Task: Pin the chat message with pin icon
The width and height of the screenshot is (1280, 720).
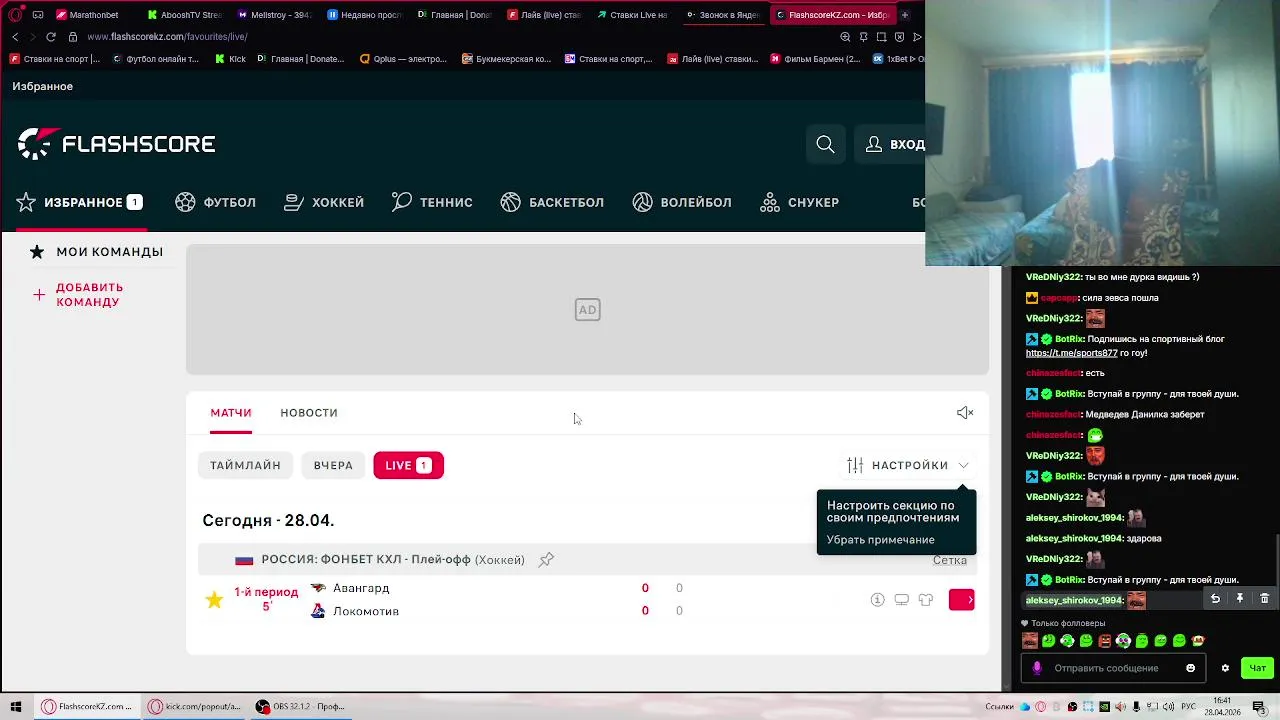Action: (1240, 599)
